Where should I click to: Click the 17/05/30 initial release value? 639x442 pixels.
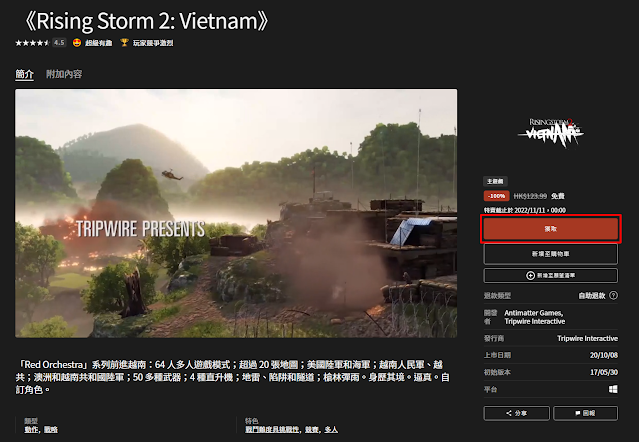tap(604, 372)
